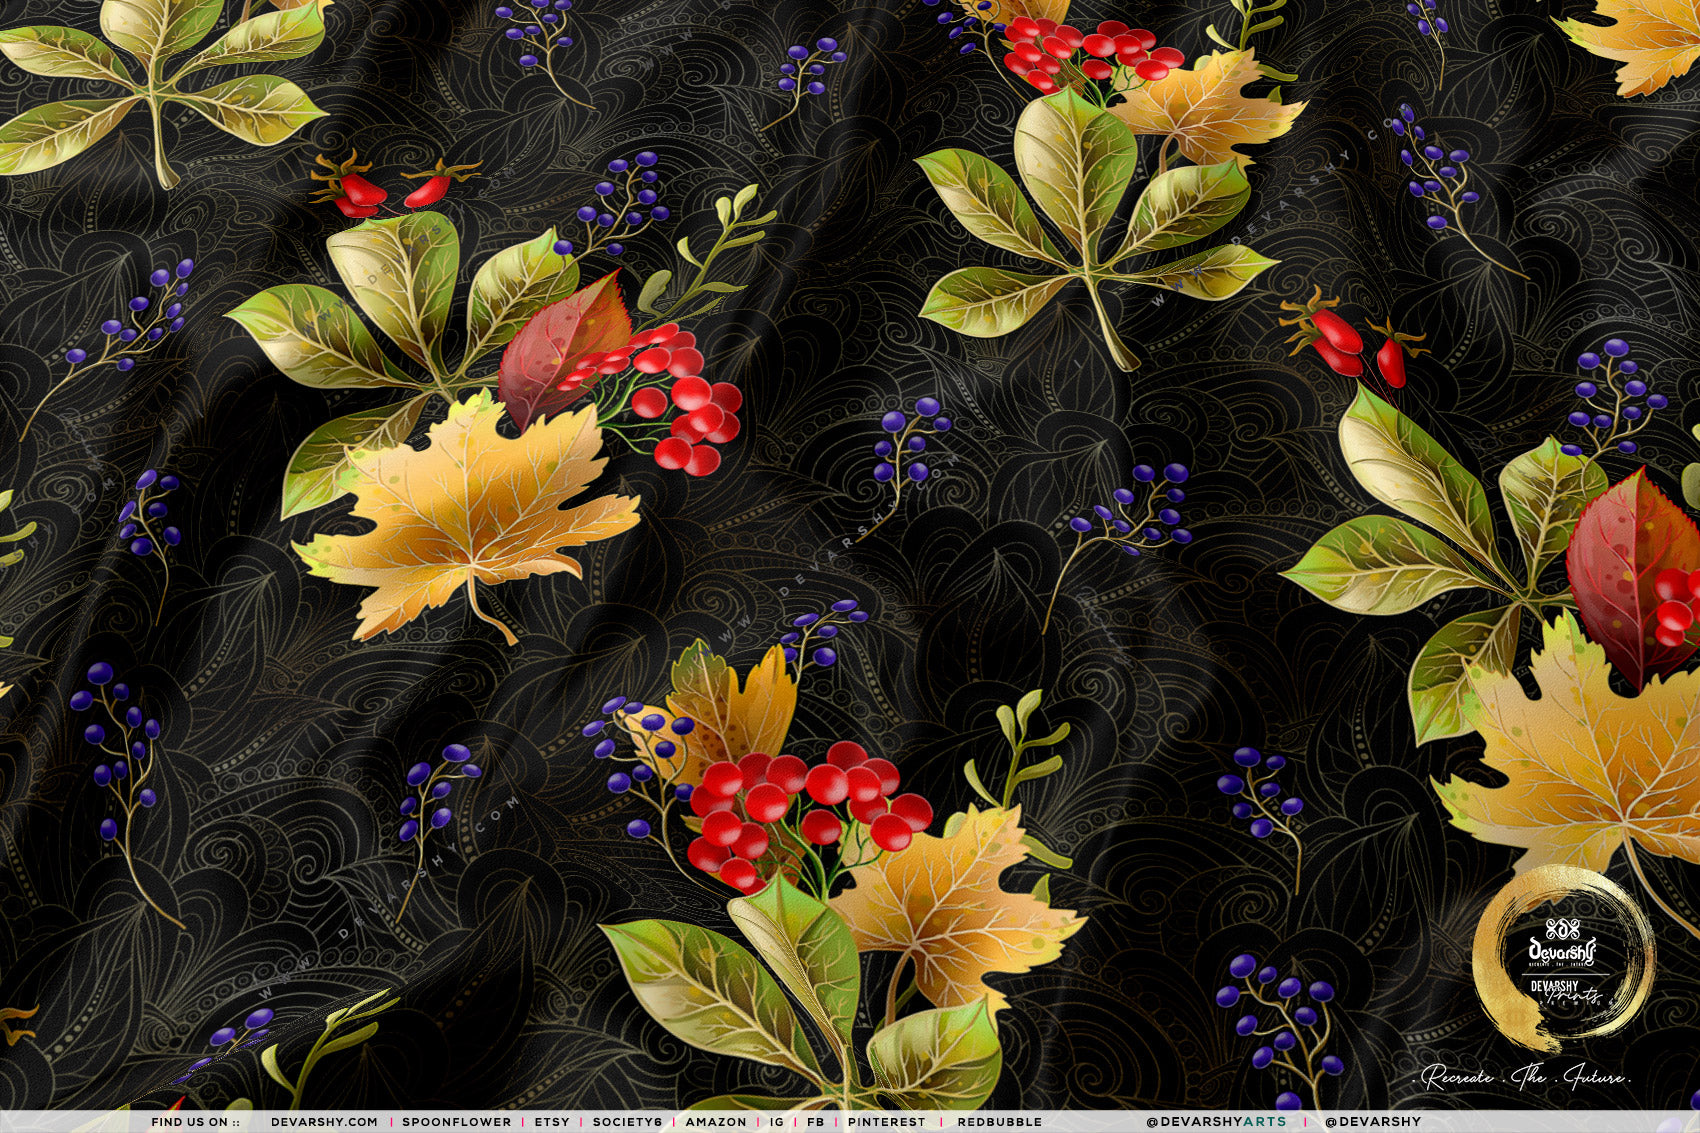Click the 'FIND US ON ::' label
This screenshot has width=1700, height=1133.
tap(195, 1122)
